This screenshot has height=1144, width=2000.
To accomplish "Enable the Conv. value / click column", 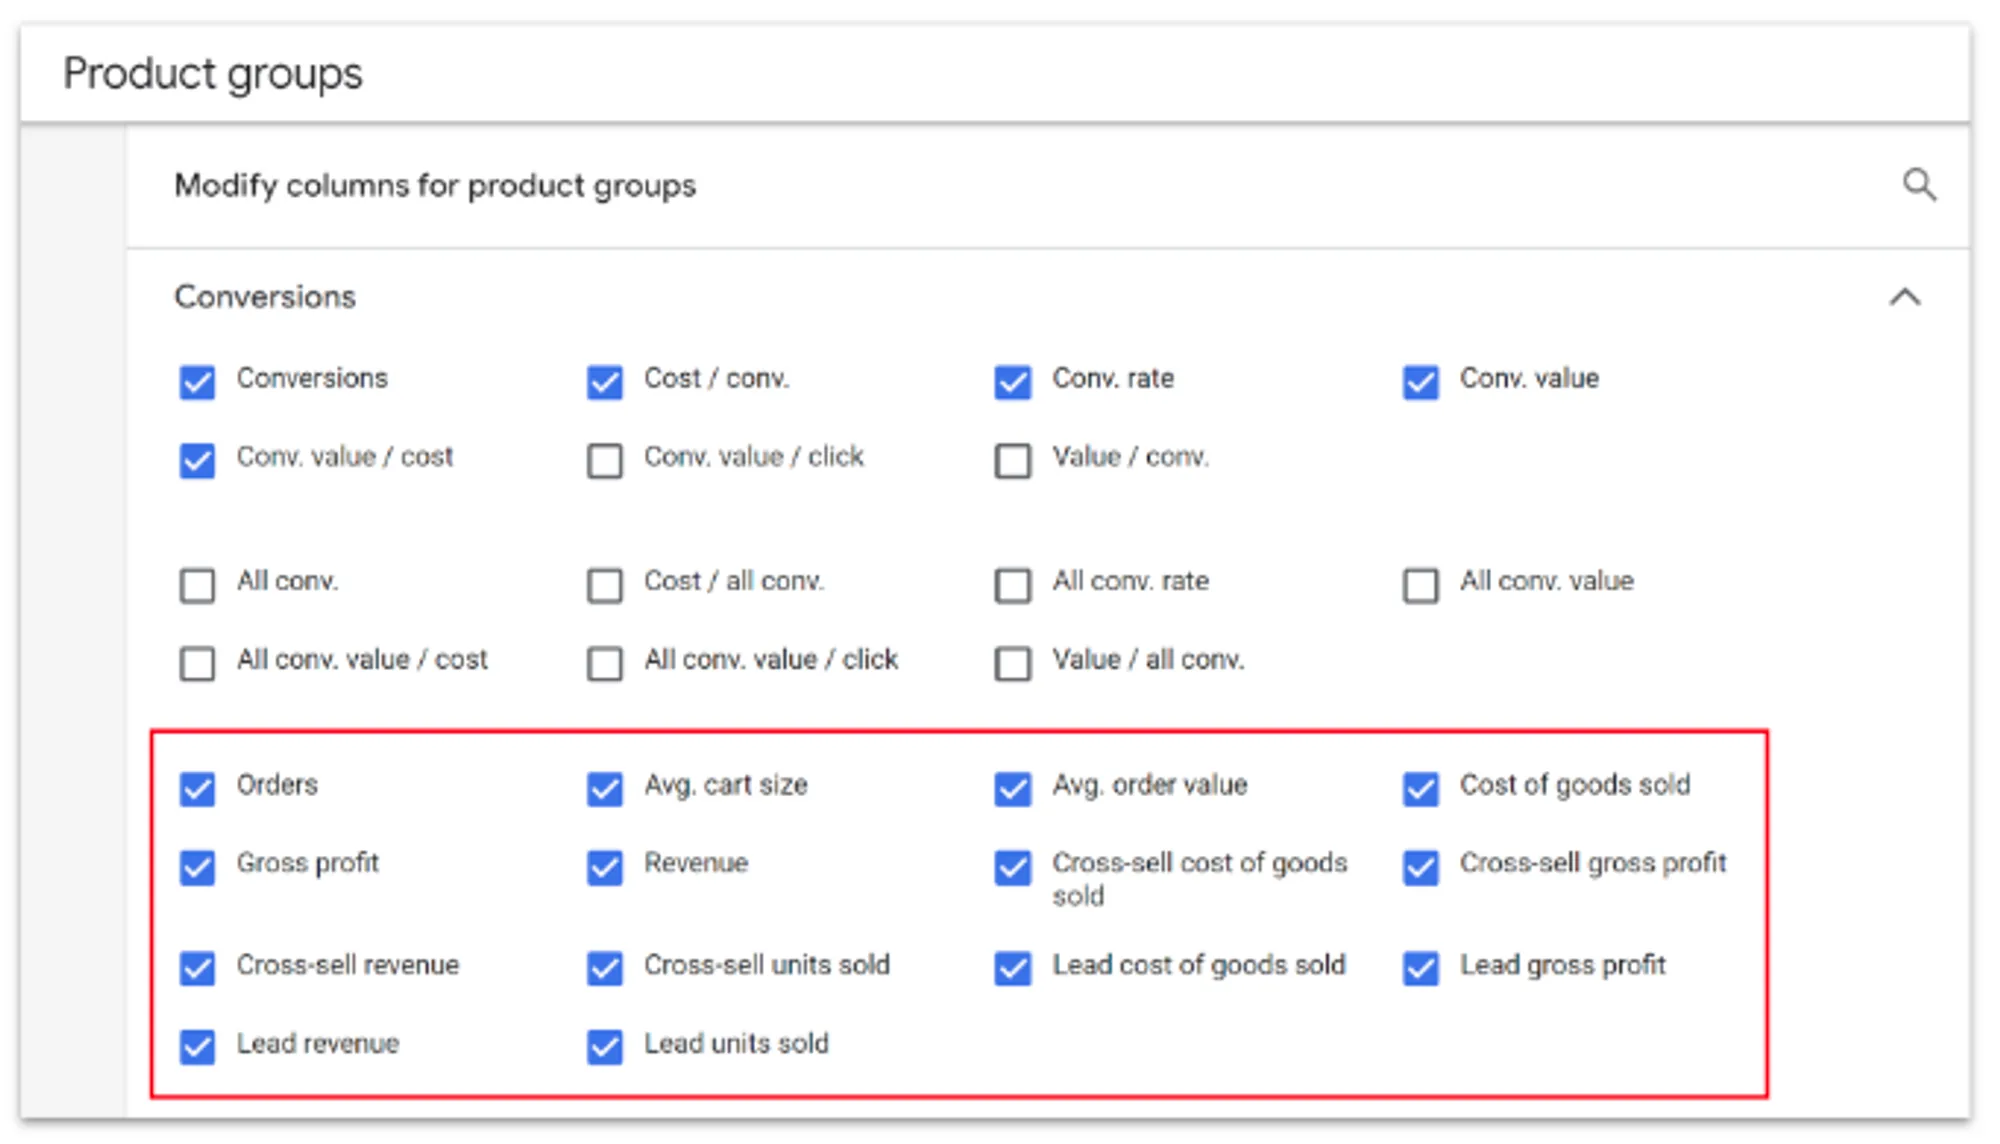I will [x=605, y=461].
